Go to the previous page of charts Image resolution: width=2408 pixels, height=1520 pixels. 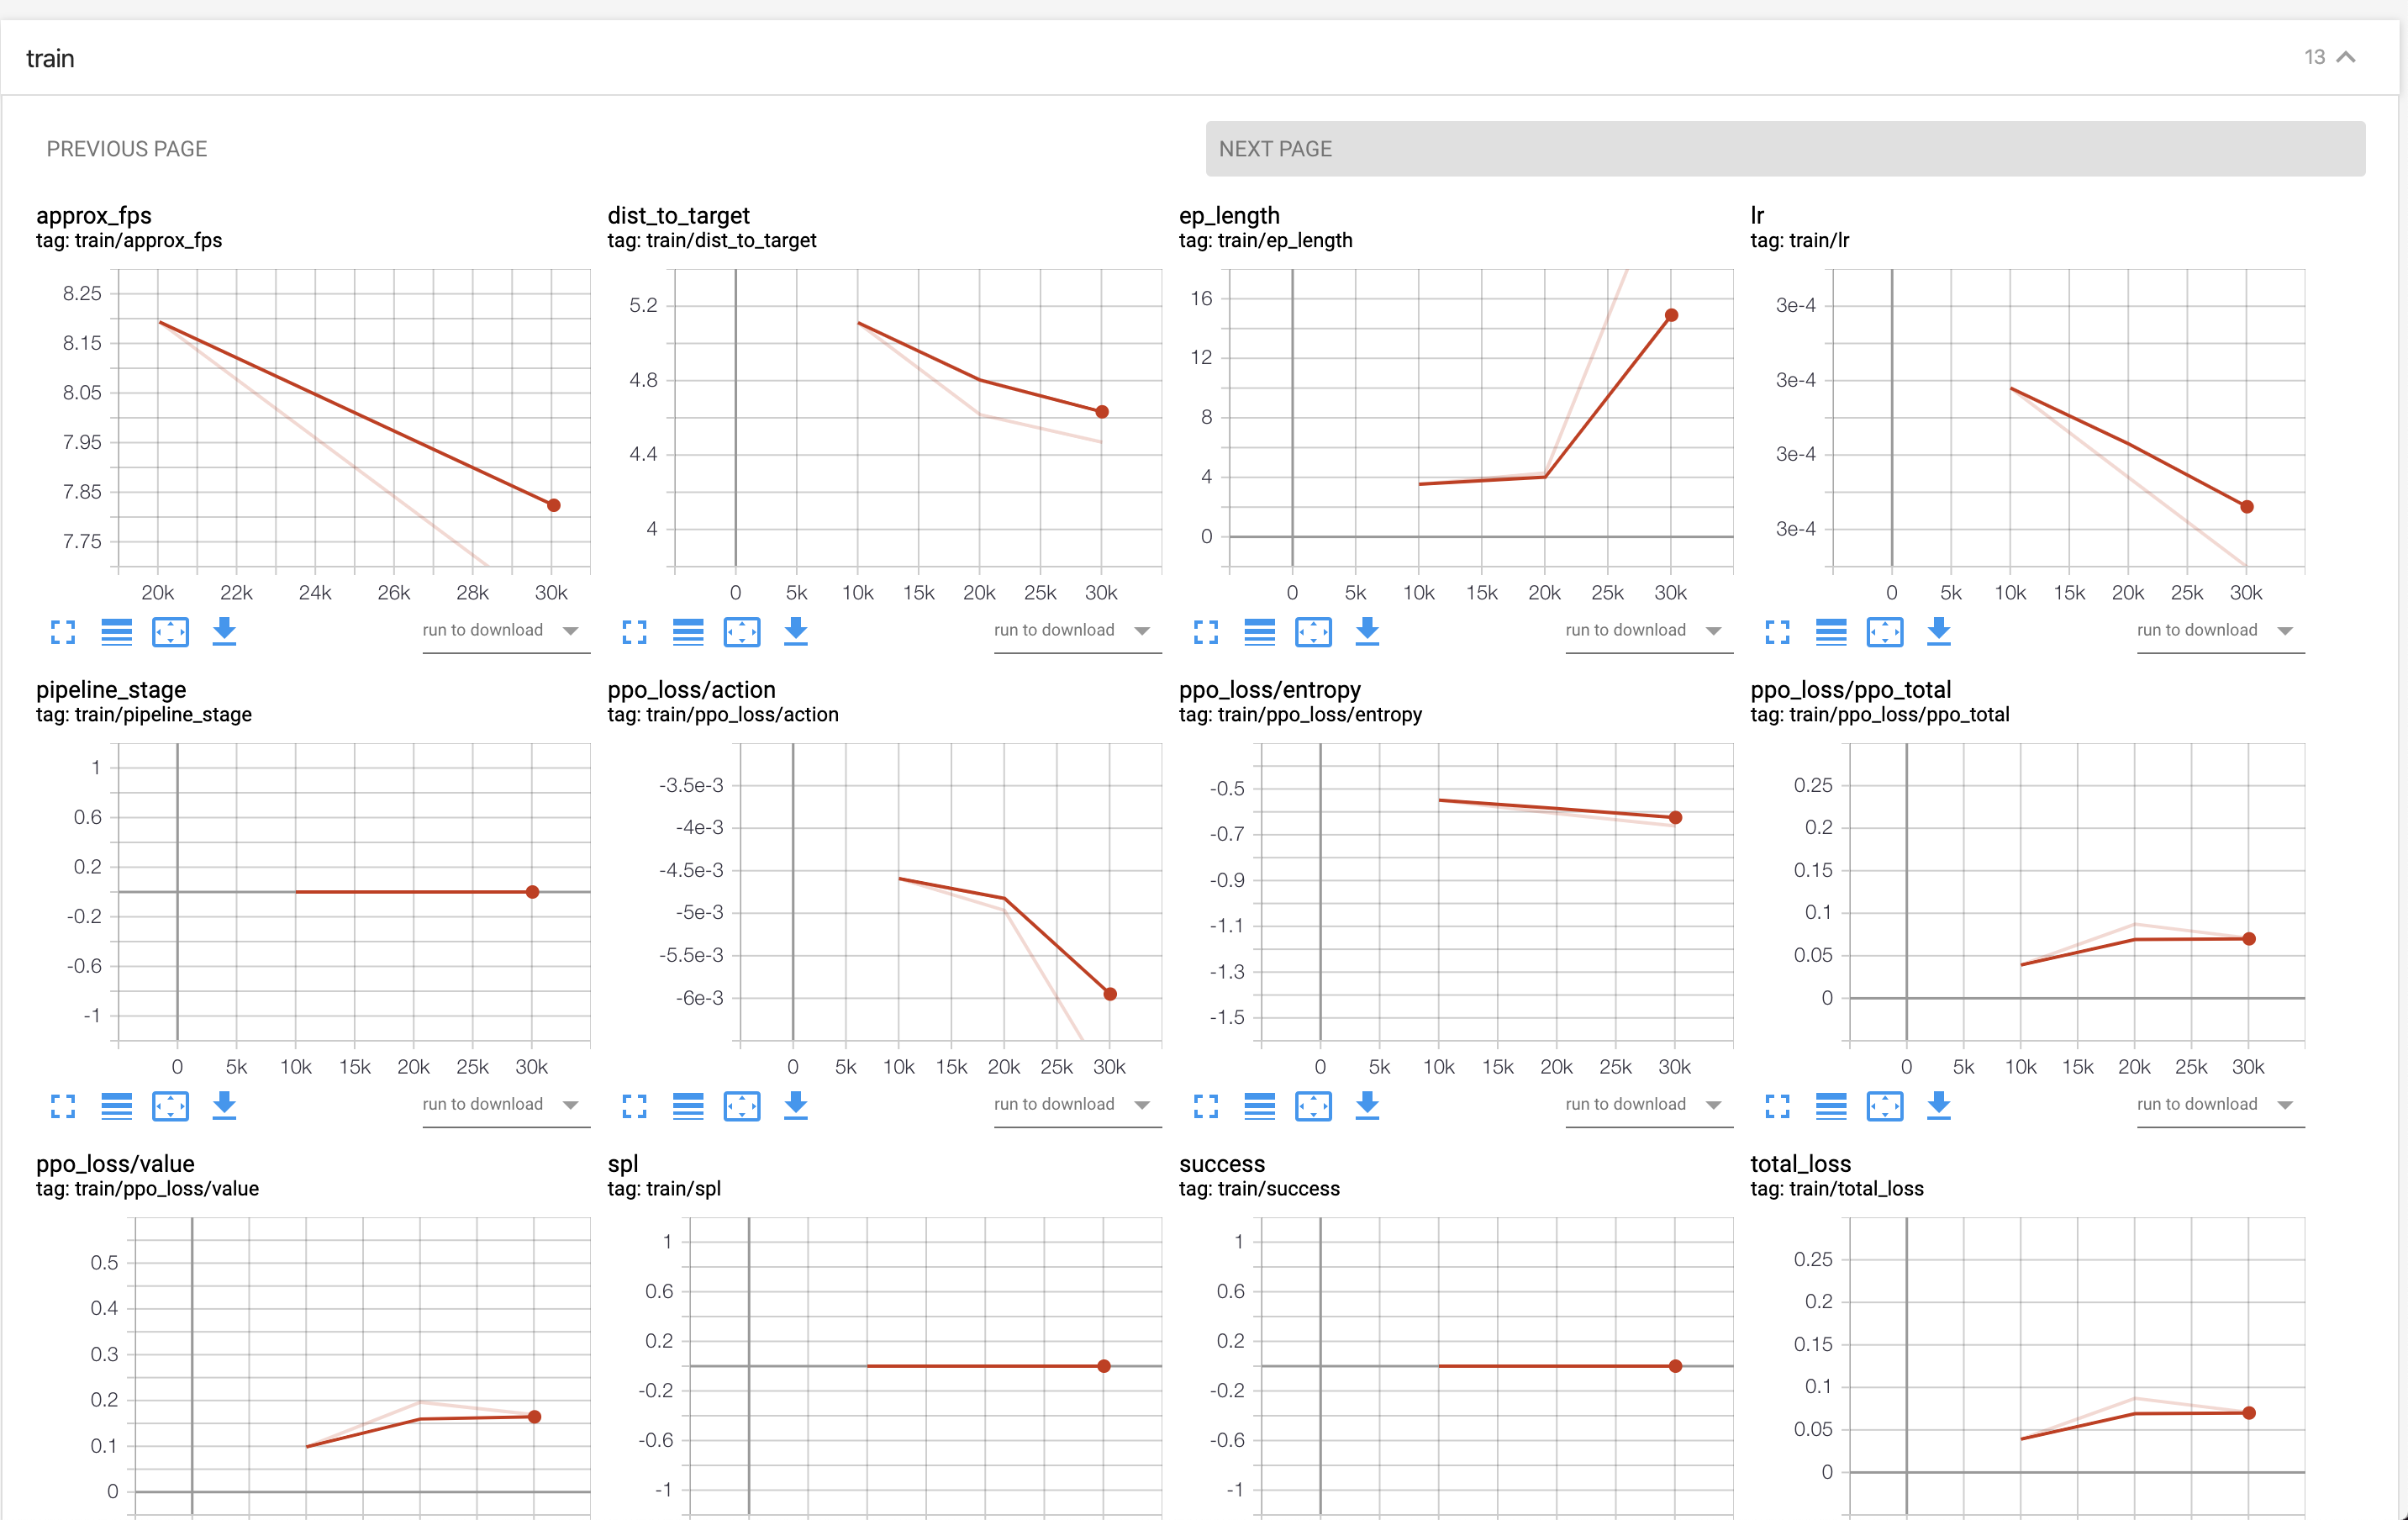pyautogui.click(x=127, y=149)
